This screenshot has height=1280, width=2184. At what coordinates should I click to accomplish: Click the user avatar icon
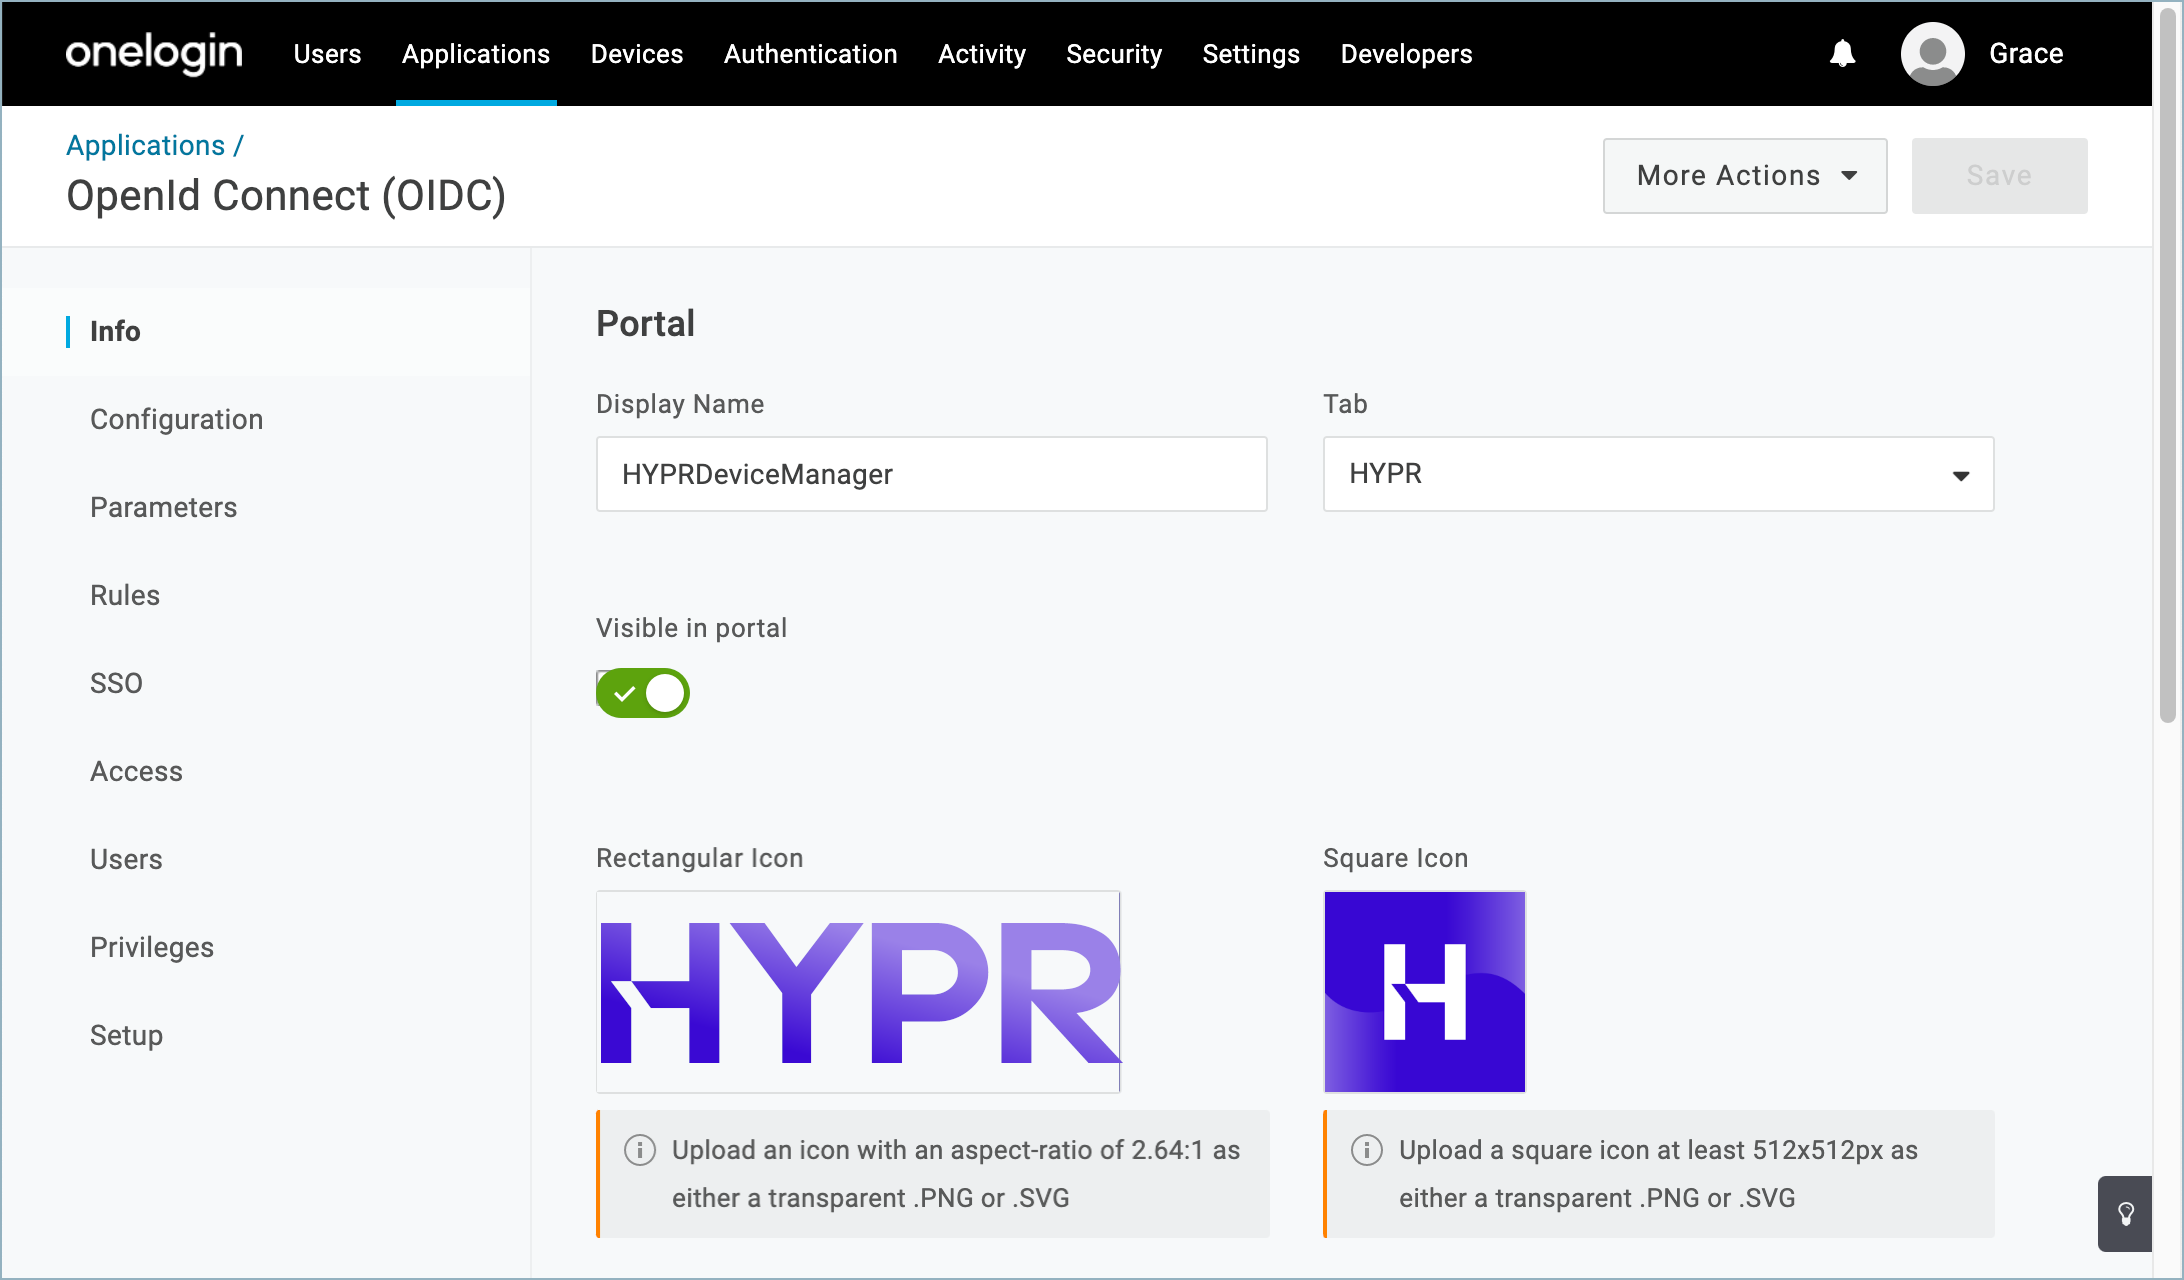click(1932, 53)
